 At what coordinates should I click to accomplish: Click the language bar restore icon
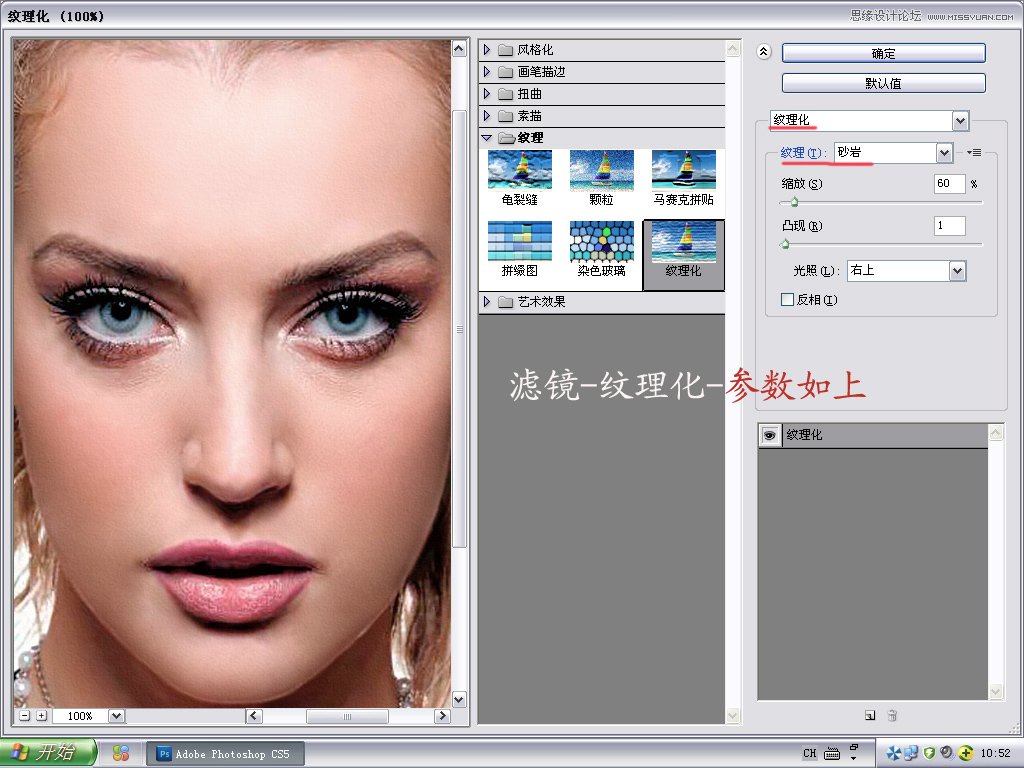pos(854,747)
